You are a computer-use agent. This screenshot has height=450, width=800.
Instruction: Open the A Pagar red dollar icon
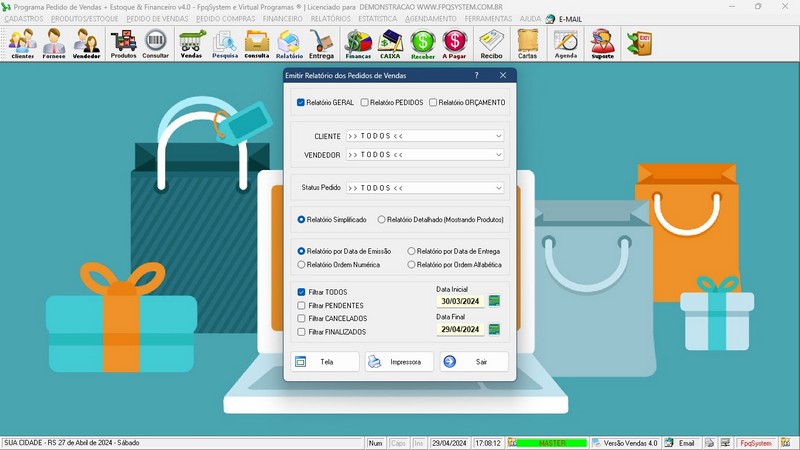click(455, 44)
